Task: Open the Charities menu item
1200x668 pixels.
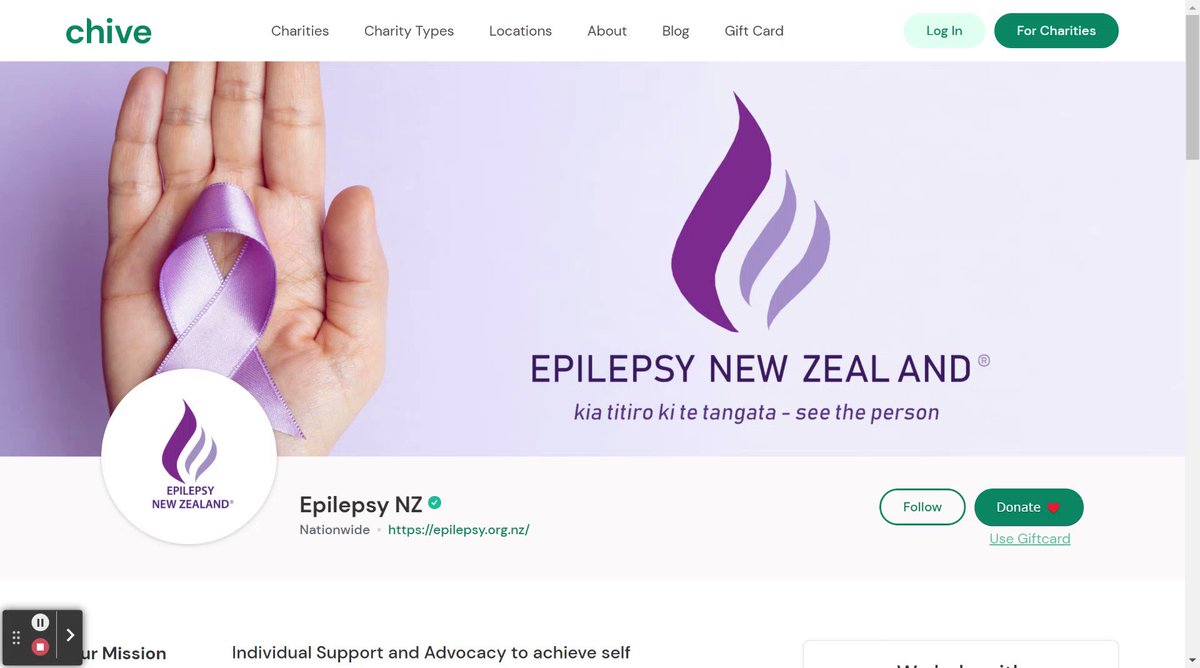Action: coord(300,31)
